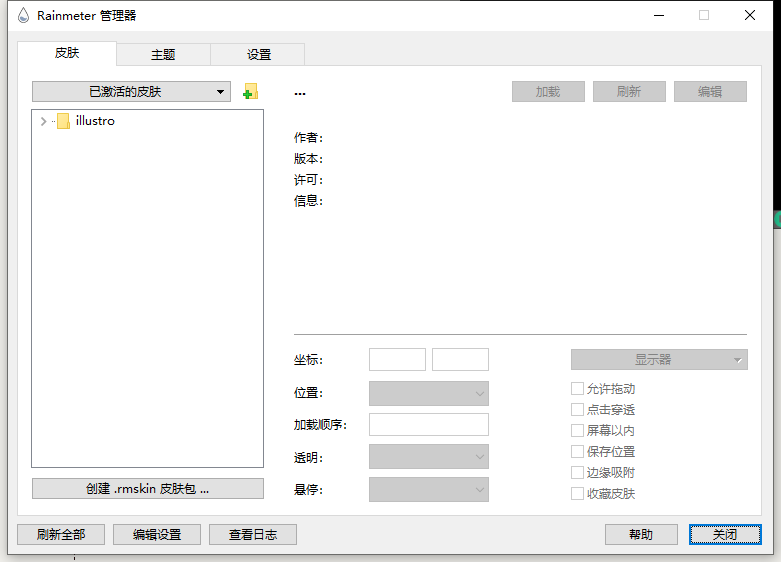781x562 pixels.
Task: Close the Rainmeter manager window
Action: [750, 15]
